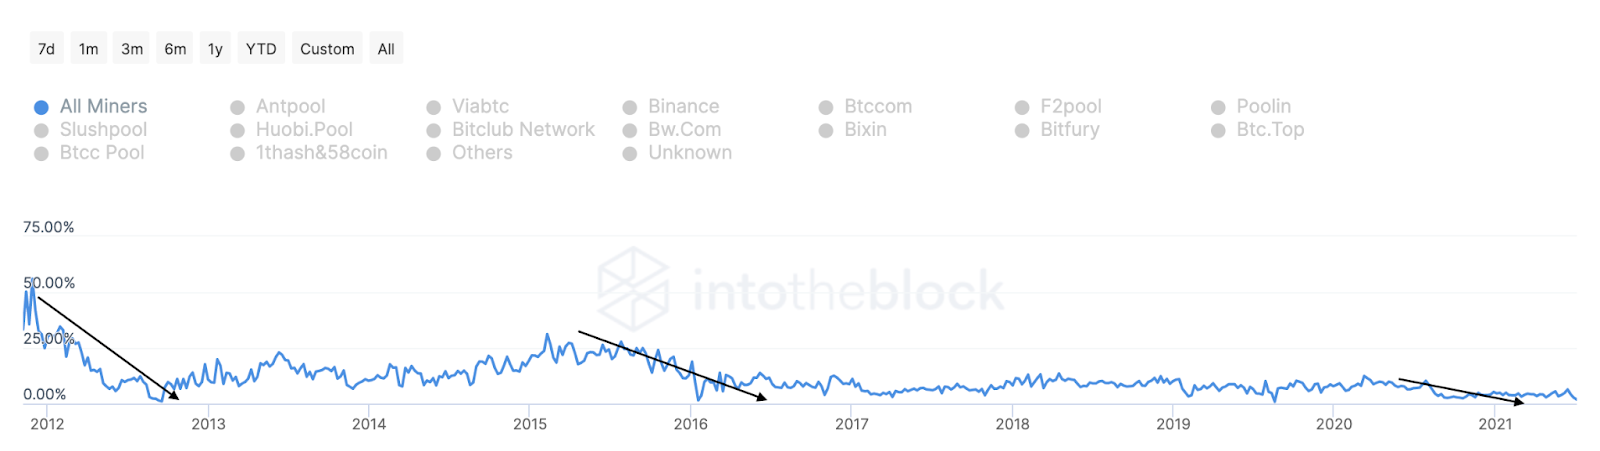Viewport: 1600px width, 451px height.
Task: Show the 1thash&58coin series
Action: 309,152
